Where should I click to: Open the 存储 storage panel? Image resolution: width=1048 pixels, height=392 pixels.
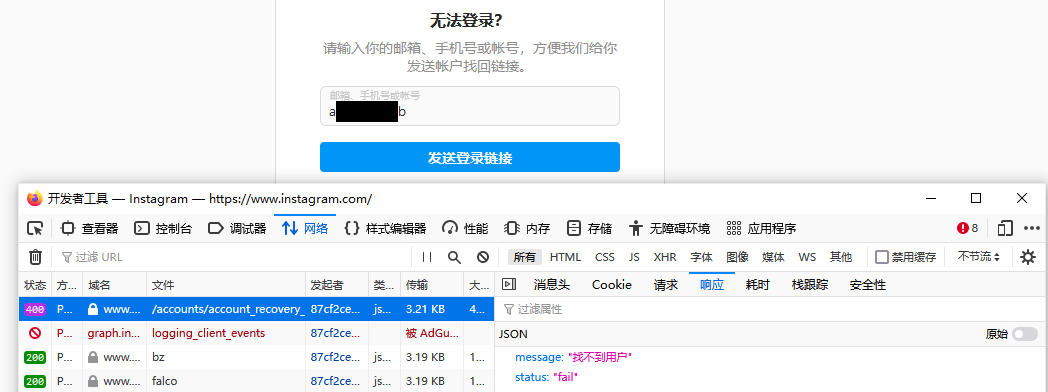(589, 228)
